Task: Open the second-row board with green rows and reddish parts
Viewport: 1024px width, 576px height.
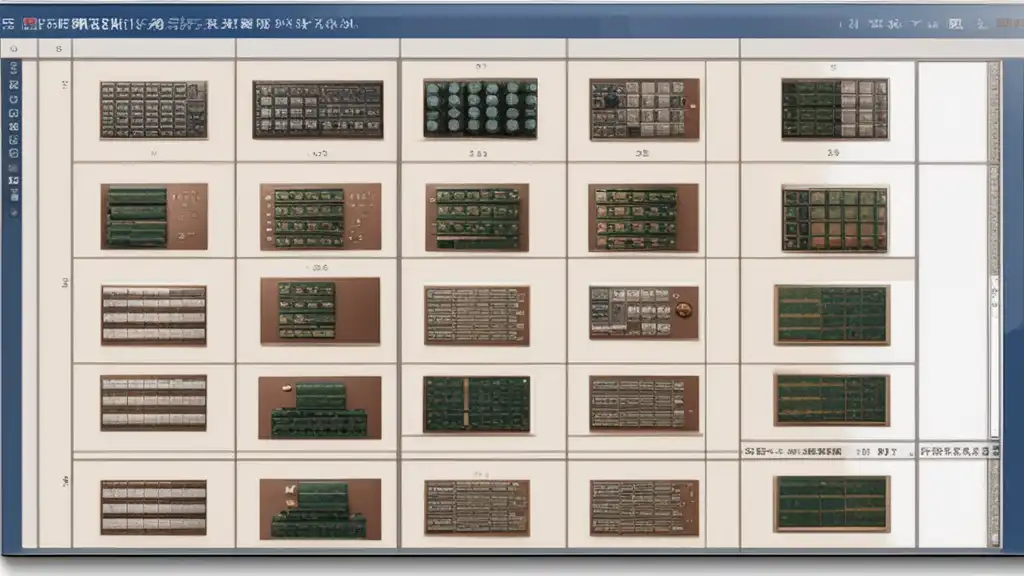Action: pyautogui.click(x=643, y=217)
